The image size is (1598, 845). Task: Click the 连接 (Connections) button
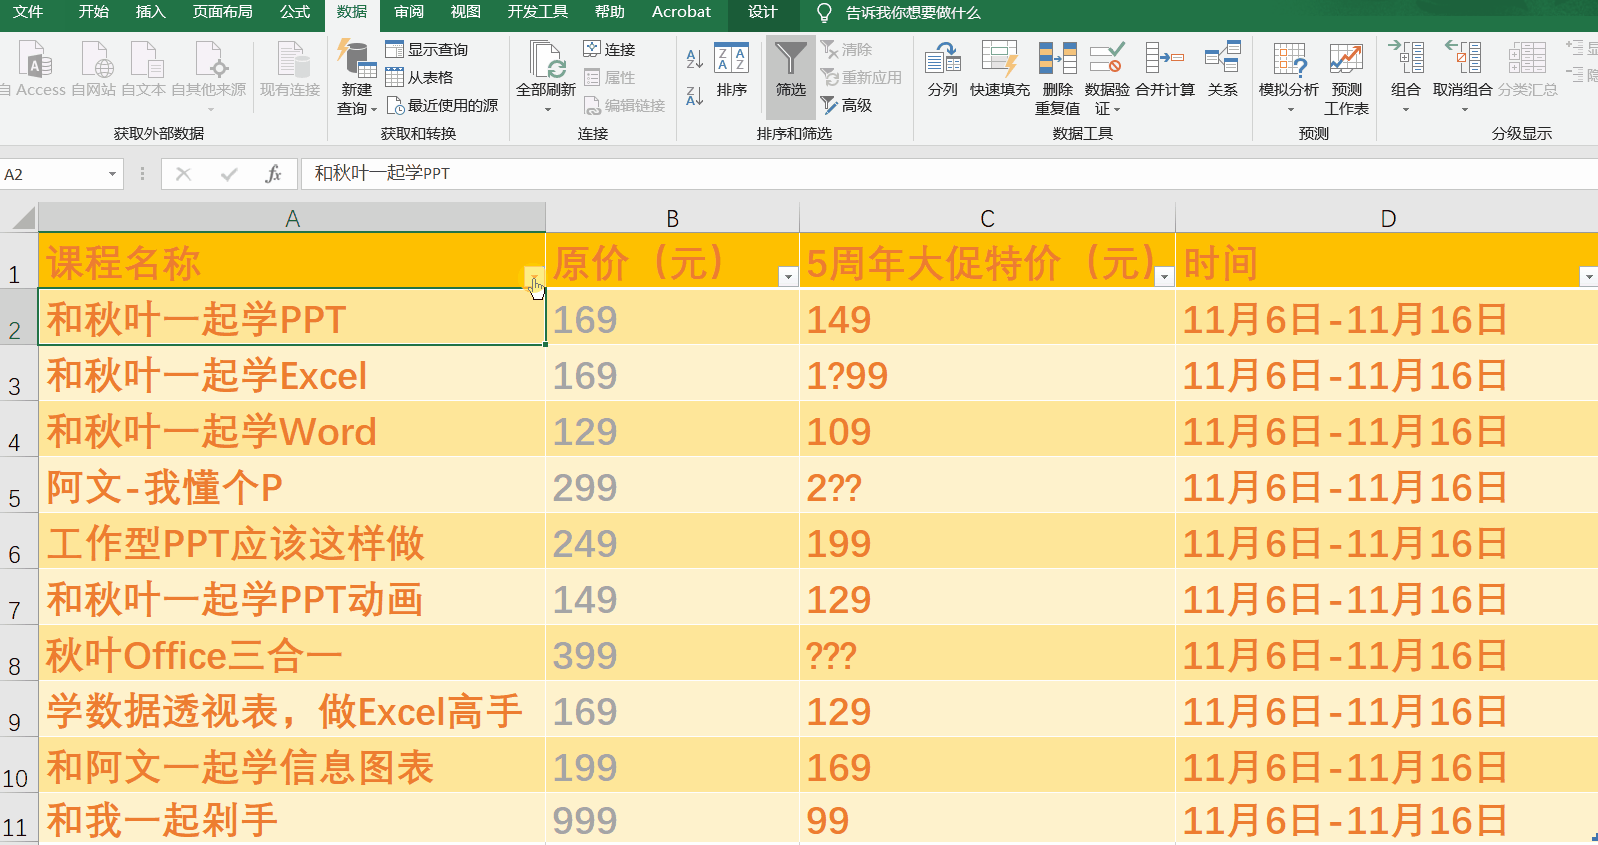pyautogui.click(x=609, y=49)
